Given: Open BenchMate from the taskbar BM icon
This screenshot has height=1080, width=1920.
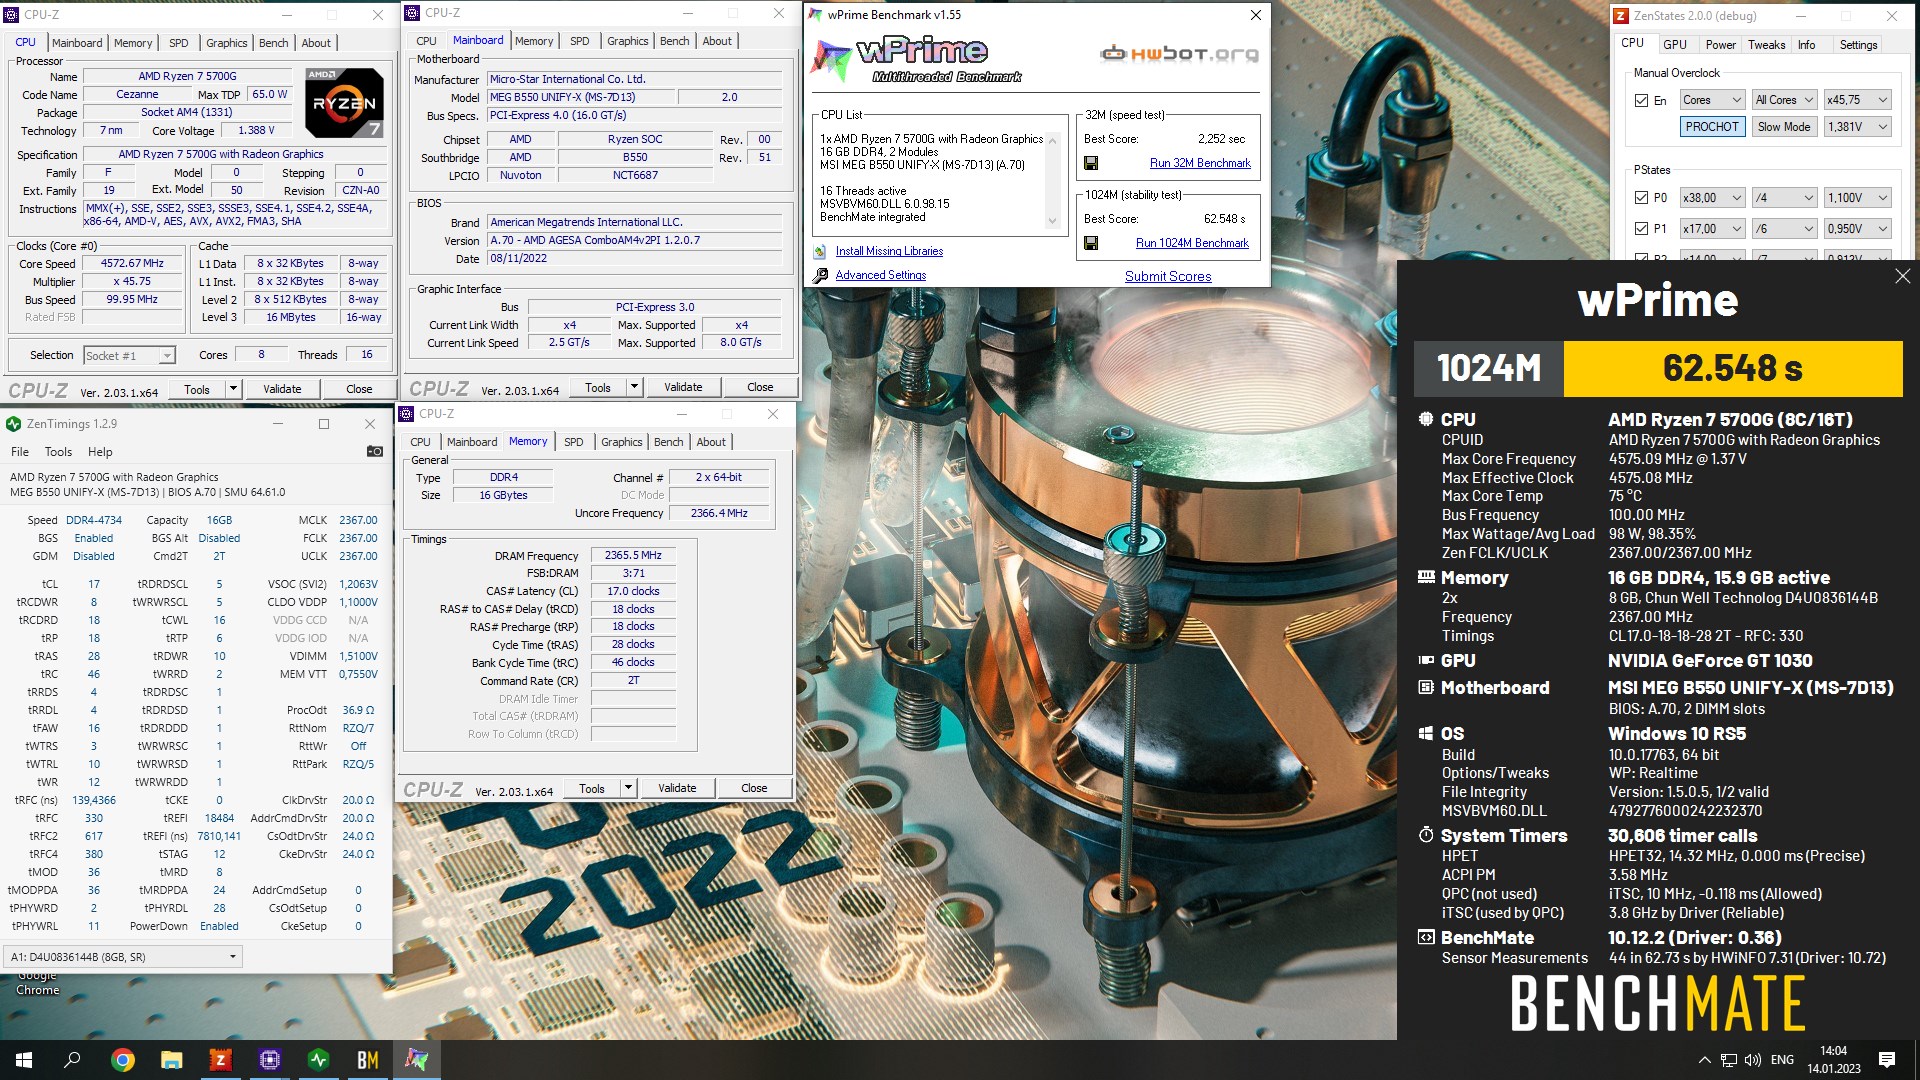Looking at the screenshot, I should tap(367, 1060).
